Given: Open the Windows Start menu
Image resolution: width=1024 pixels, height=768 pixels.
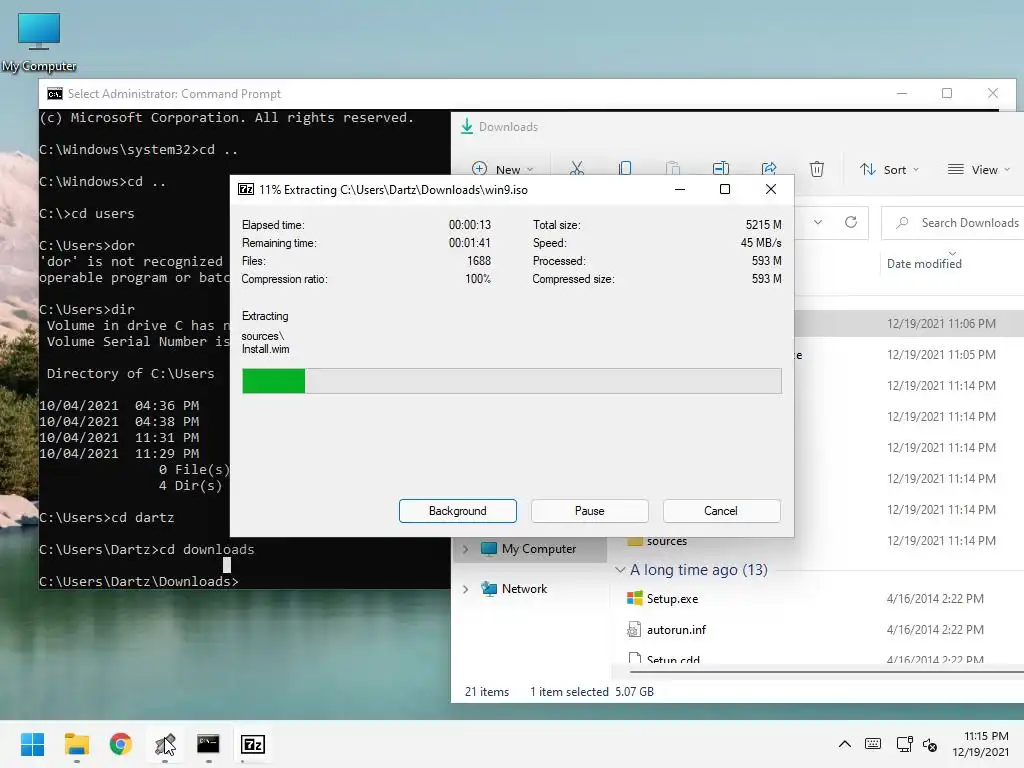Looking at the screenshot, I should point(32,744).
